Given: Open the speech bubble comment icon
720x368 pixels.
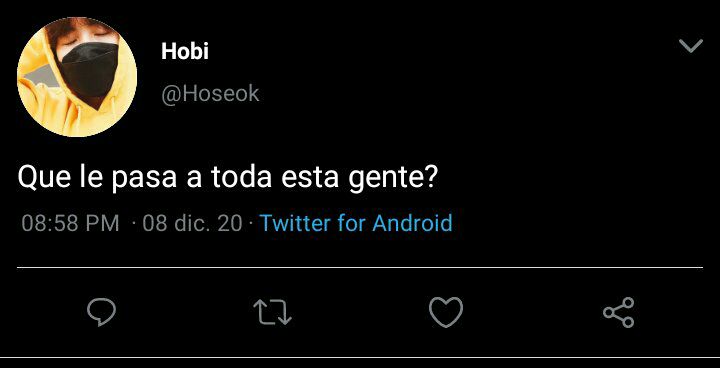Looking at the screenshot, I should point(101,312).
